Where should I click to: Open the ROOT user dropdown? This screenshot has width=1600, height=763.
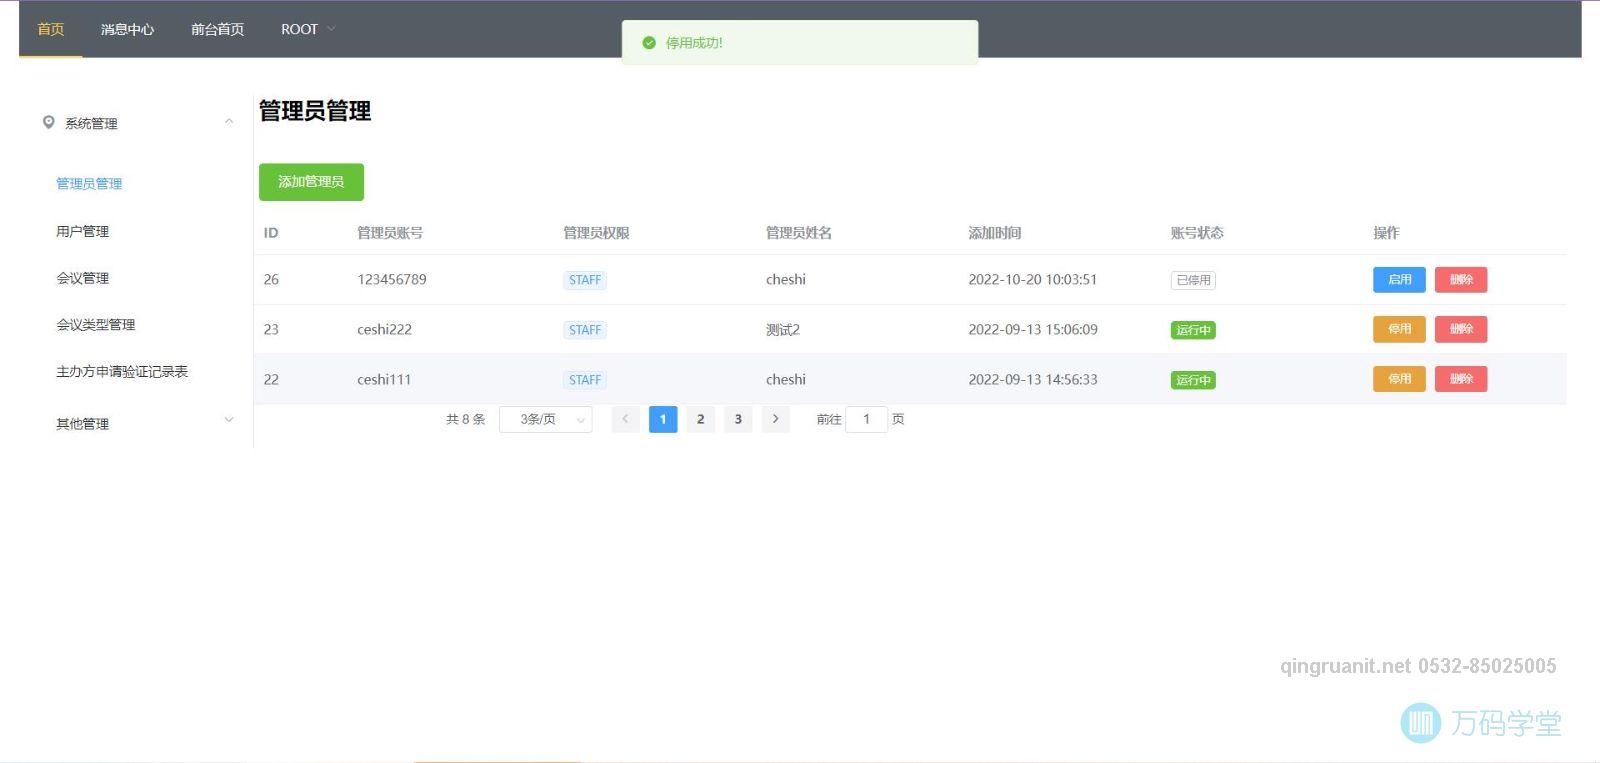coord(308,29)
